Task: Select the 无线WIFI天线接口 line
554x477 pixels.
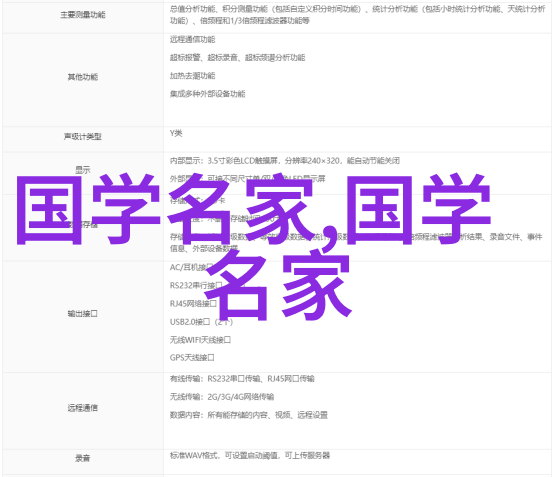Action: click(x=200, y=340)
